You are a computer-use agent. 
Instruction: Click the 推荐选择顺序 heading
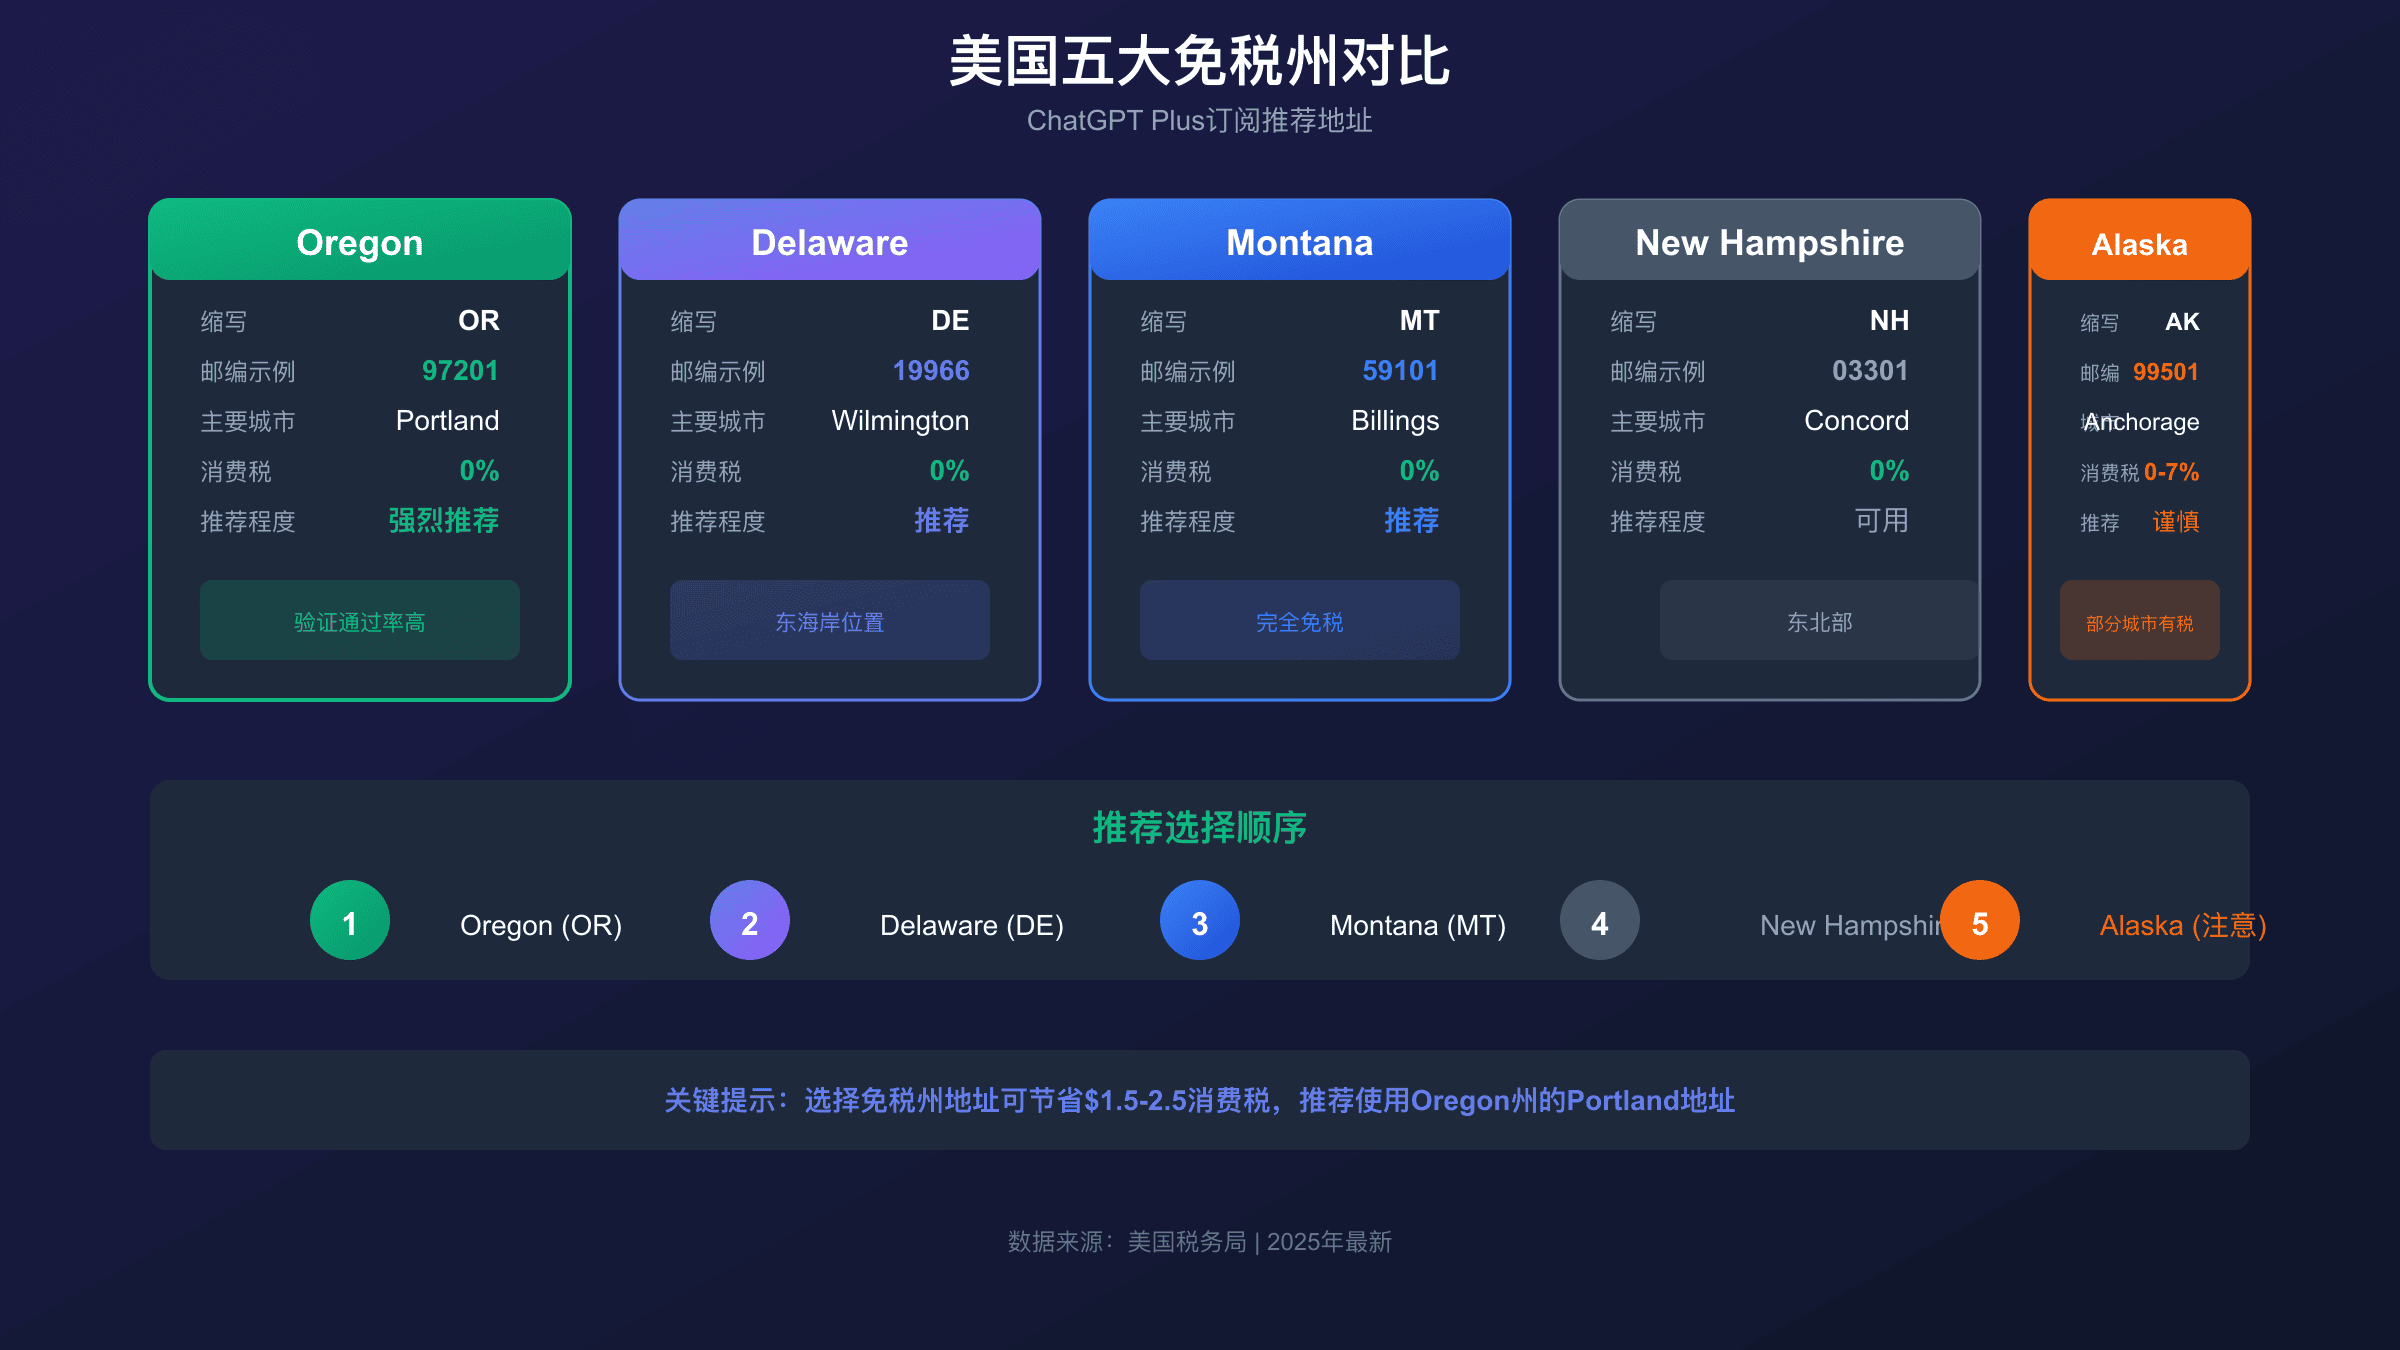(x=1200, y=828)
